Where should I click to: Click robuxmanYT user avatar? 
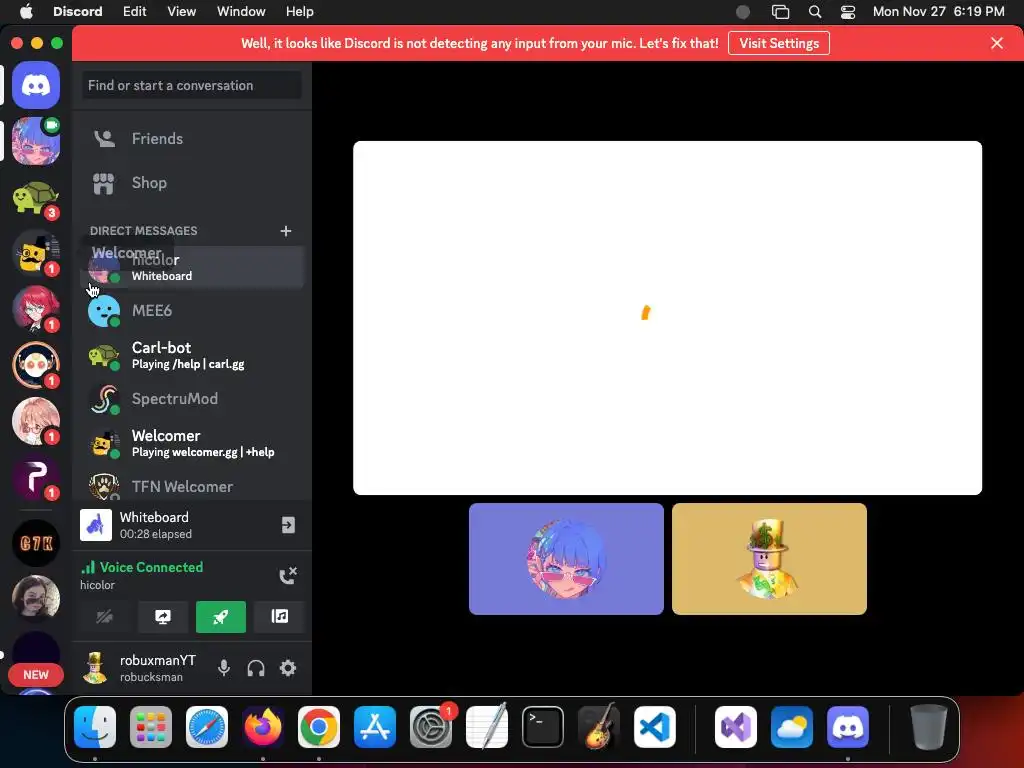(95, 667)
